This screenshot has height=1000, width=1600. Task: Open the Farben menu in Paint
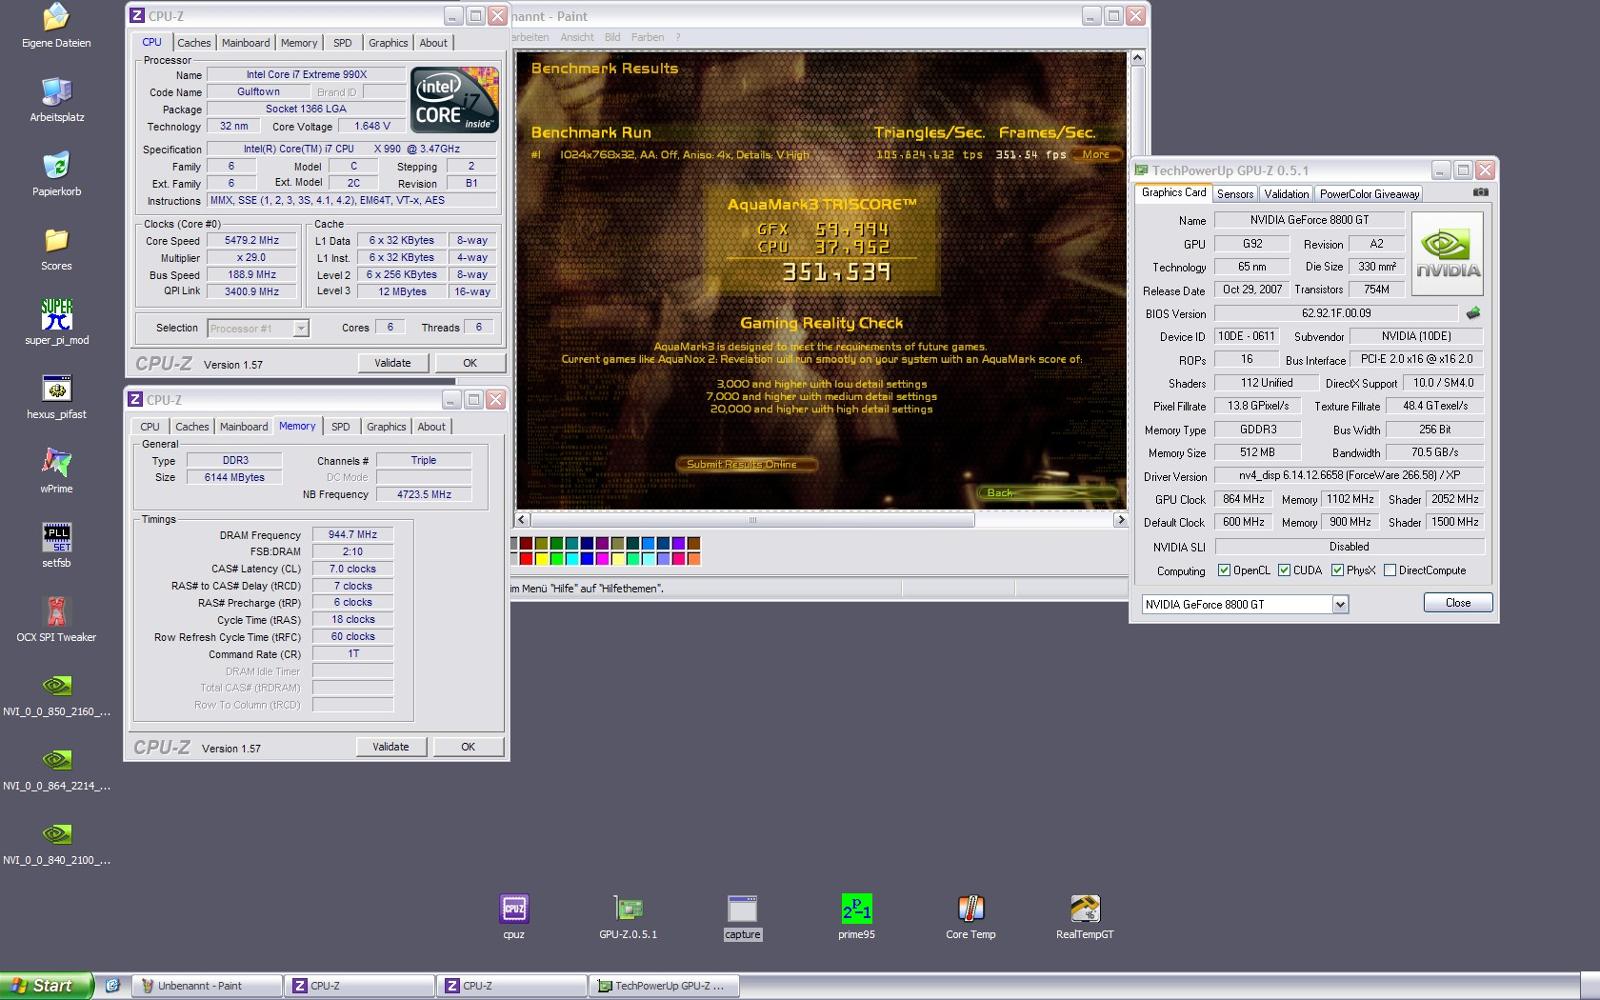click(x=647, y=37)
